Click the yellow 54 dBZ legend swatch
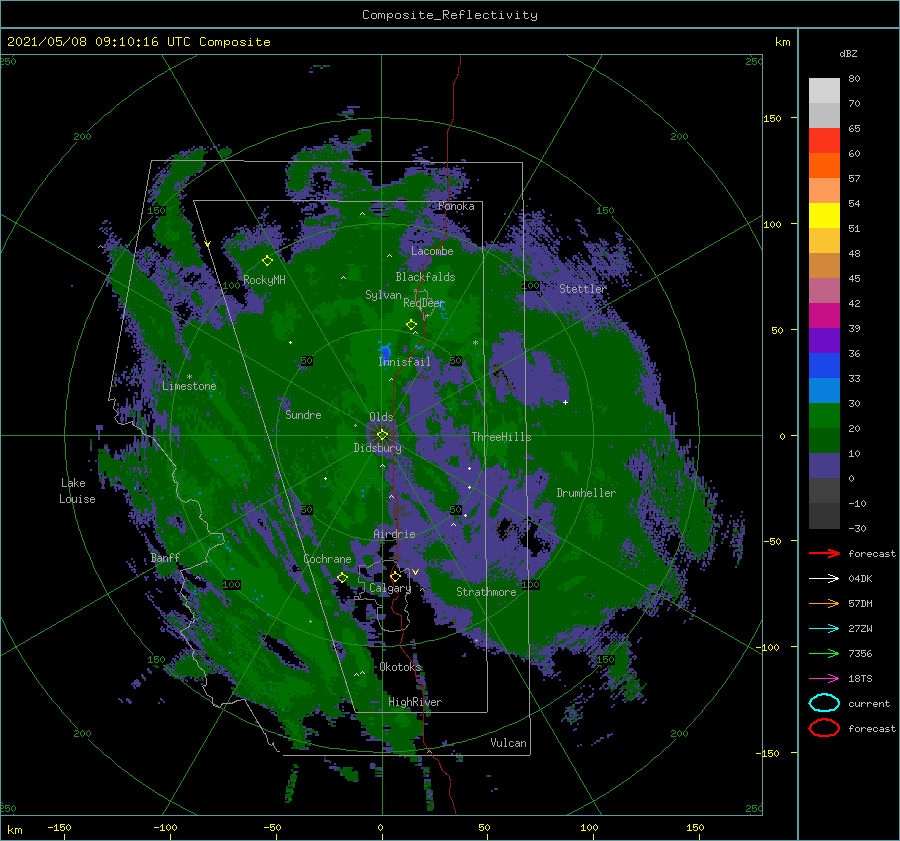This screenshot has height=841, width=900. click(x=824, y=216)
